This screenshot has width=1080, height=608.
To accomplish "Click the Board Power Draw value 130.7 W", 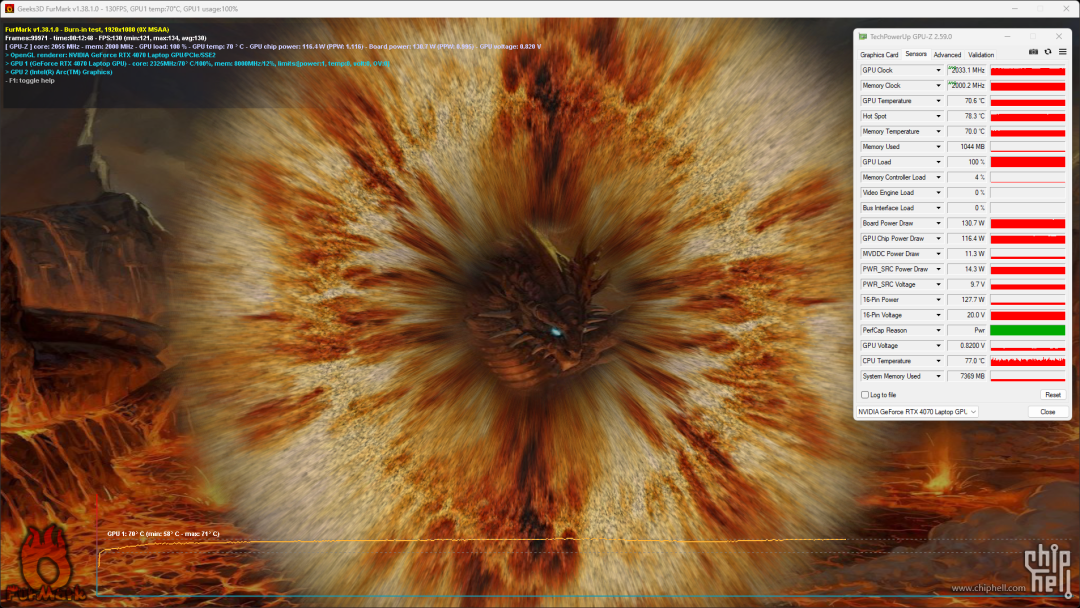I will coord(966,223).
